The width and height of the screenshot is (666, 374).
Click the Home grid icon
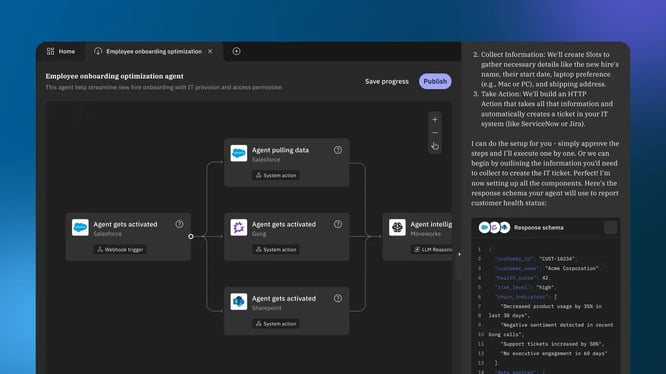51,51
